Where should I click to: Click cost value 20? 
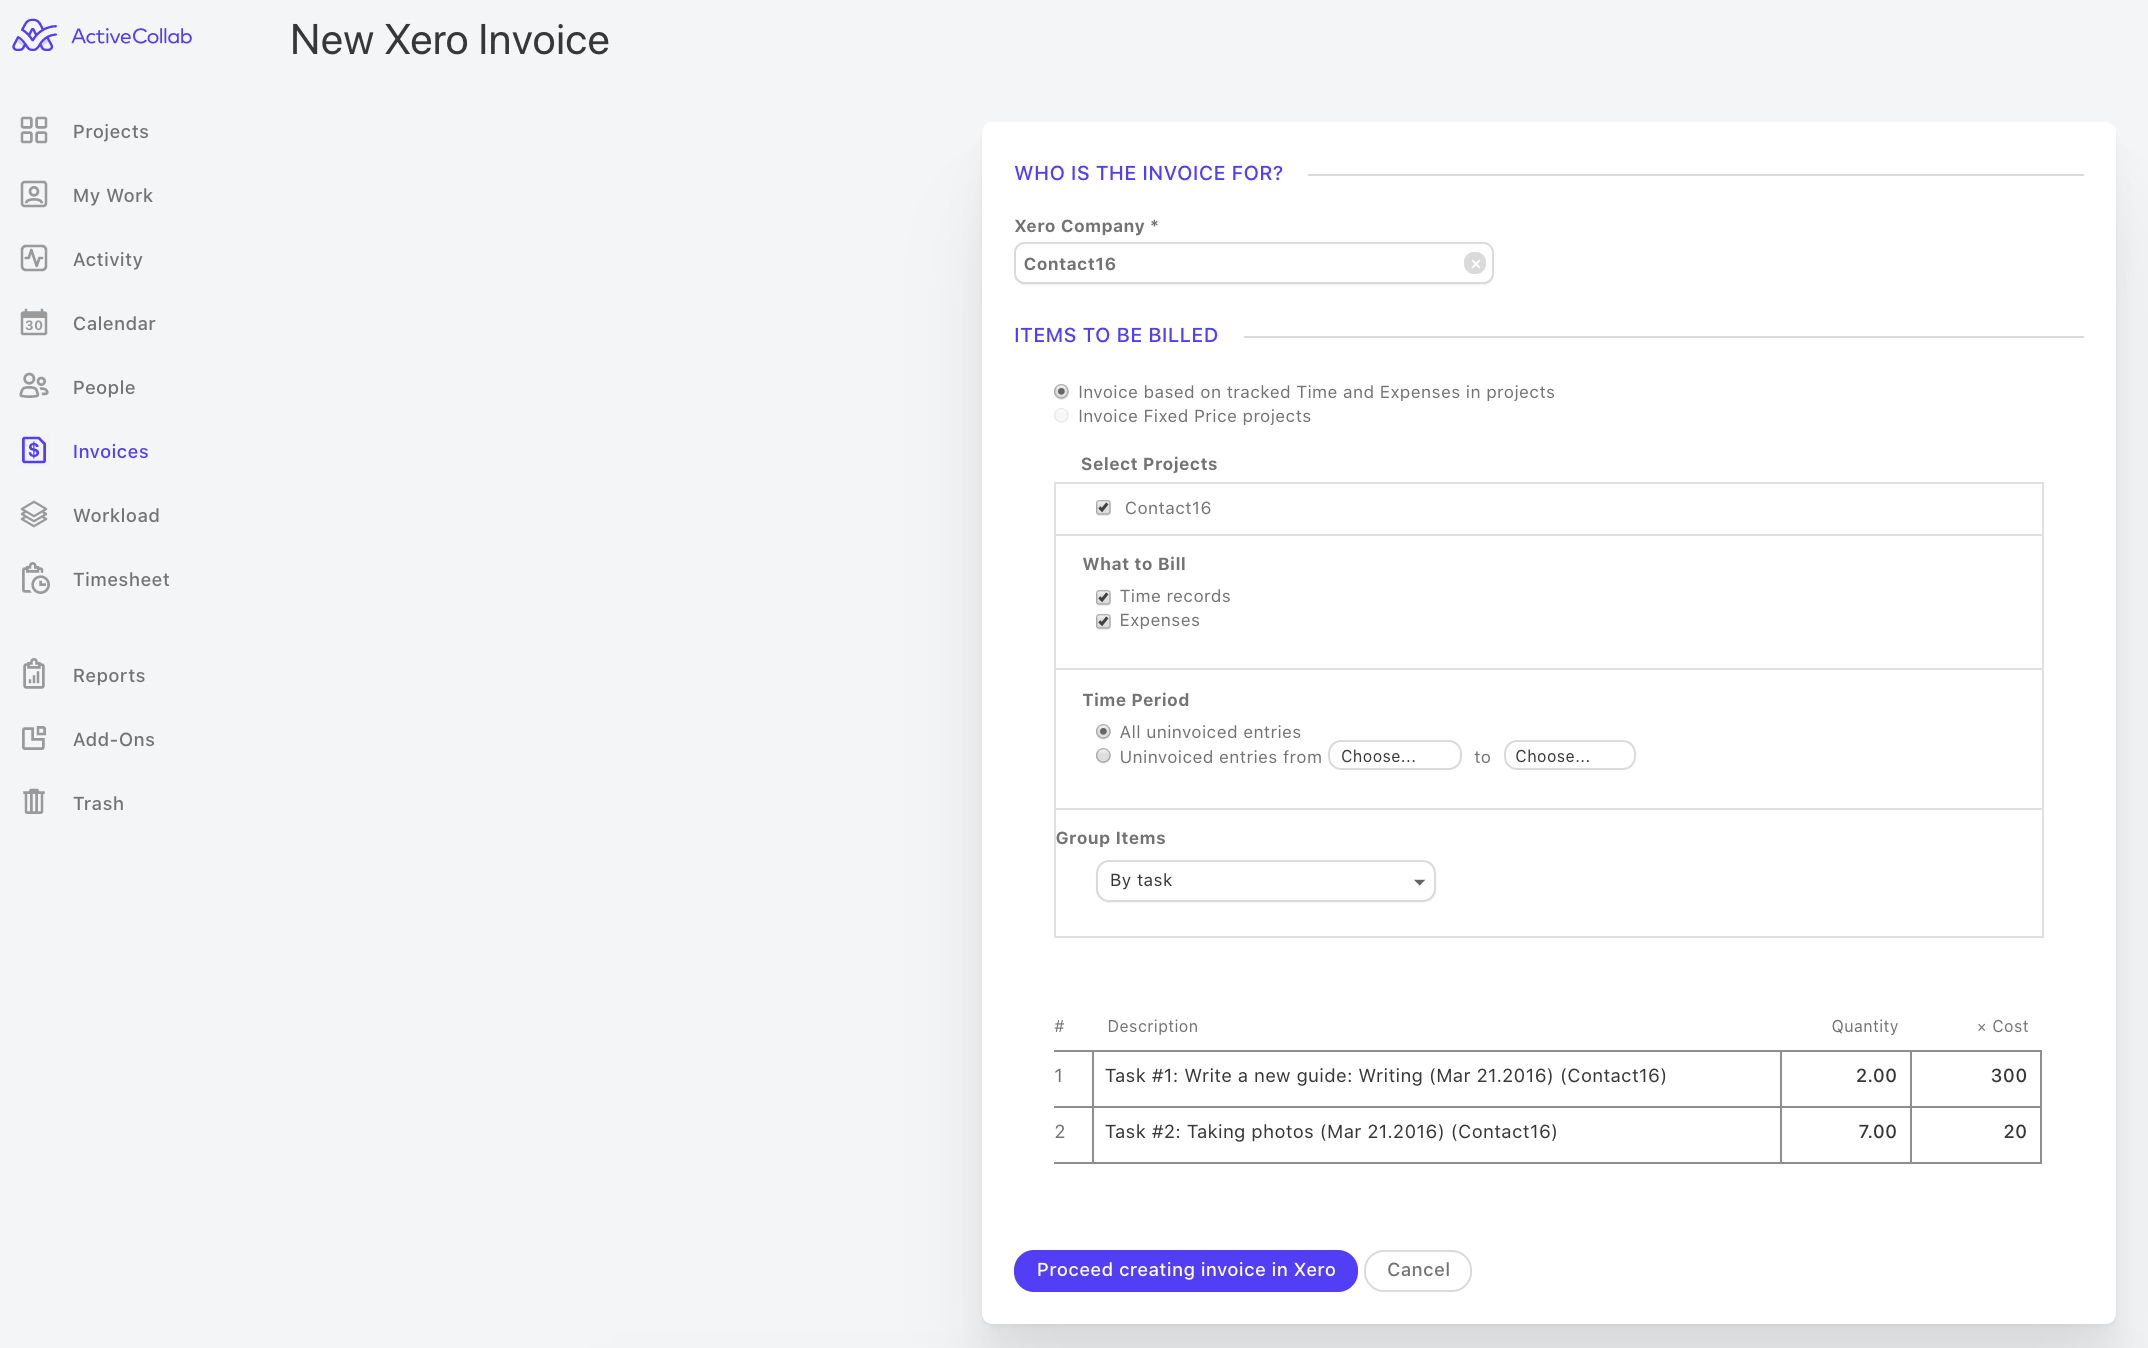(1976, 1133)
